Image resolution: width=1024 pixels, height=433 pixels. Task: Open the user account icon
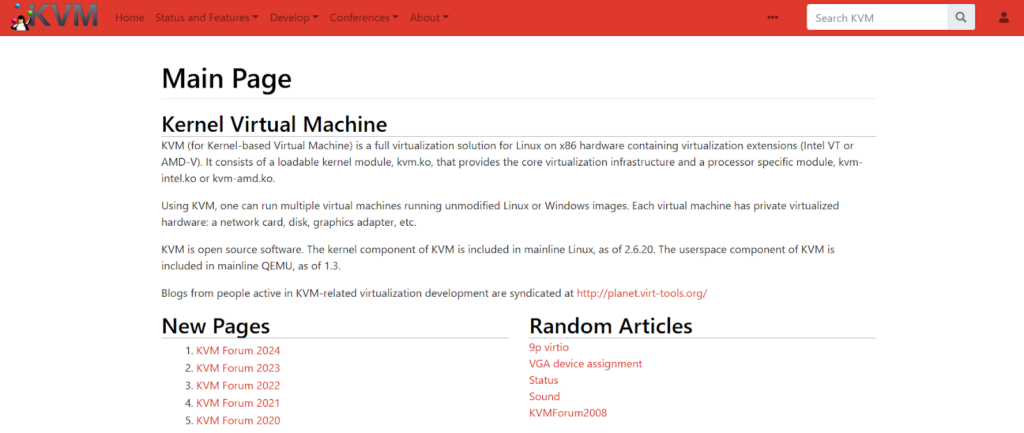pyautogui.click(x=1004, y=18)
